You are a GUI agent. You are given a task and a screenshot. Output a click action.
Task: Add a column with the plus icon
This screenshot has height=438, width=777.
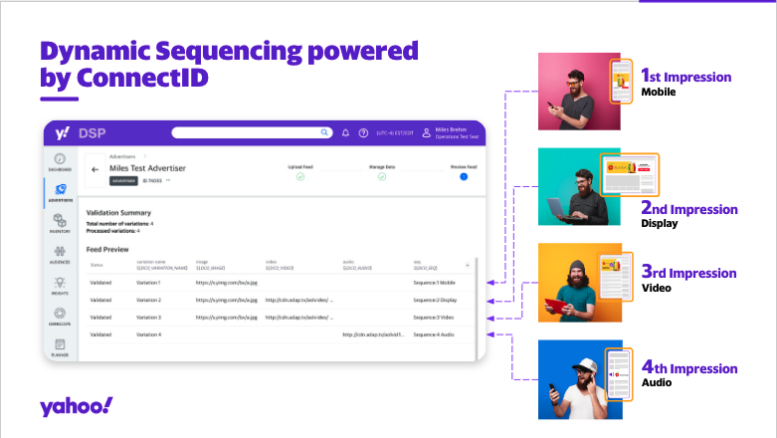point(467,265)
